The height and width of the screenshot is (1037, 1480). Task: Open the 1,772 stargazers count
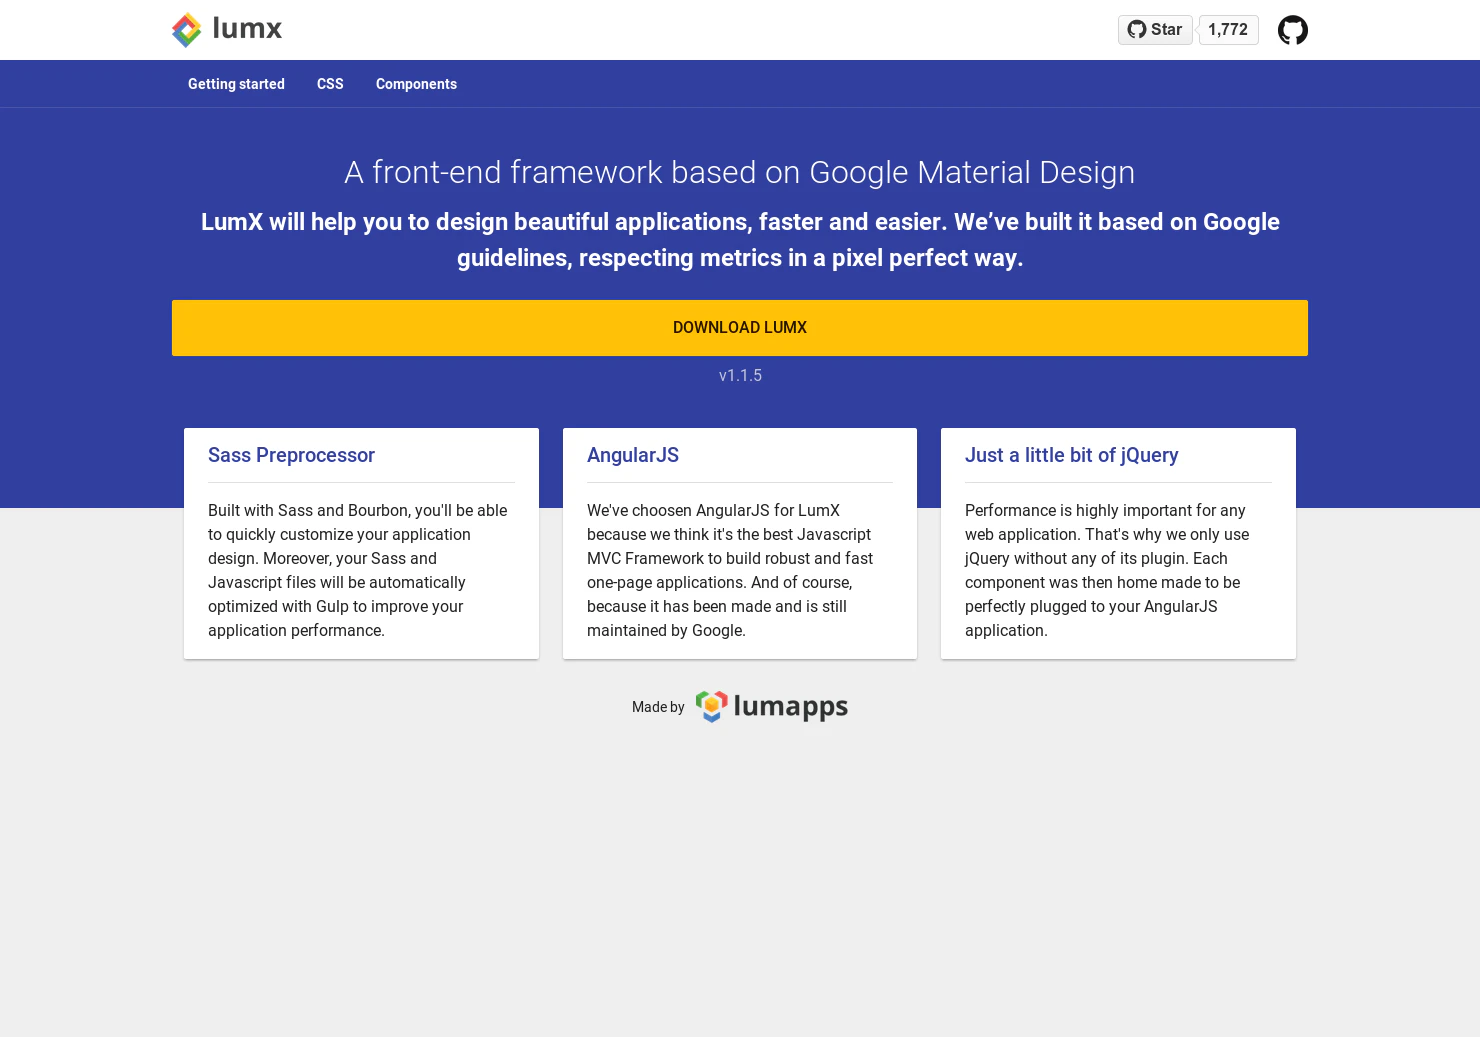coord(1228,30)
